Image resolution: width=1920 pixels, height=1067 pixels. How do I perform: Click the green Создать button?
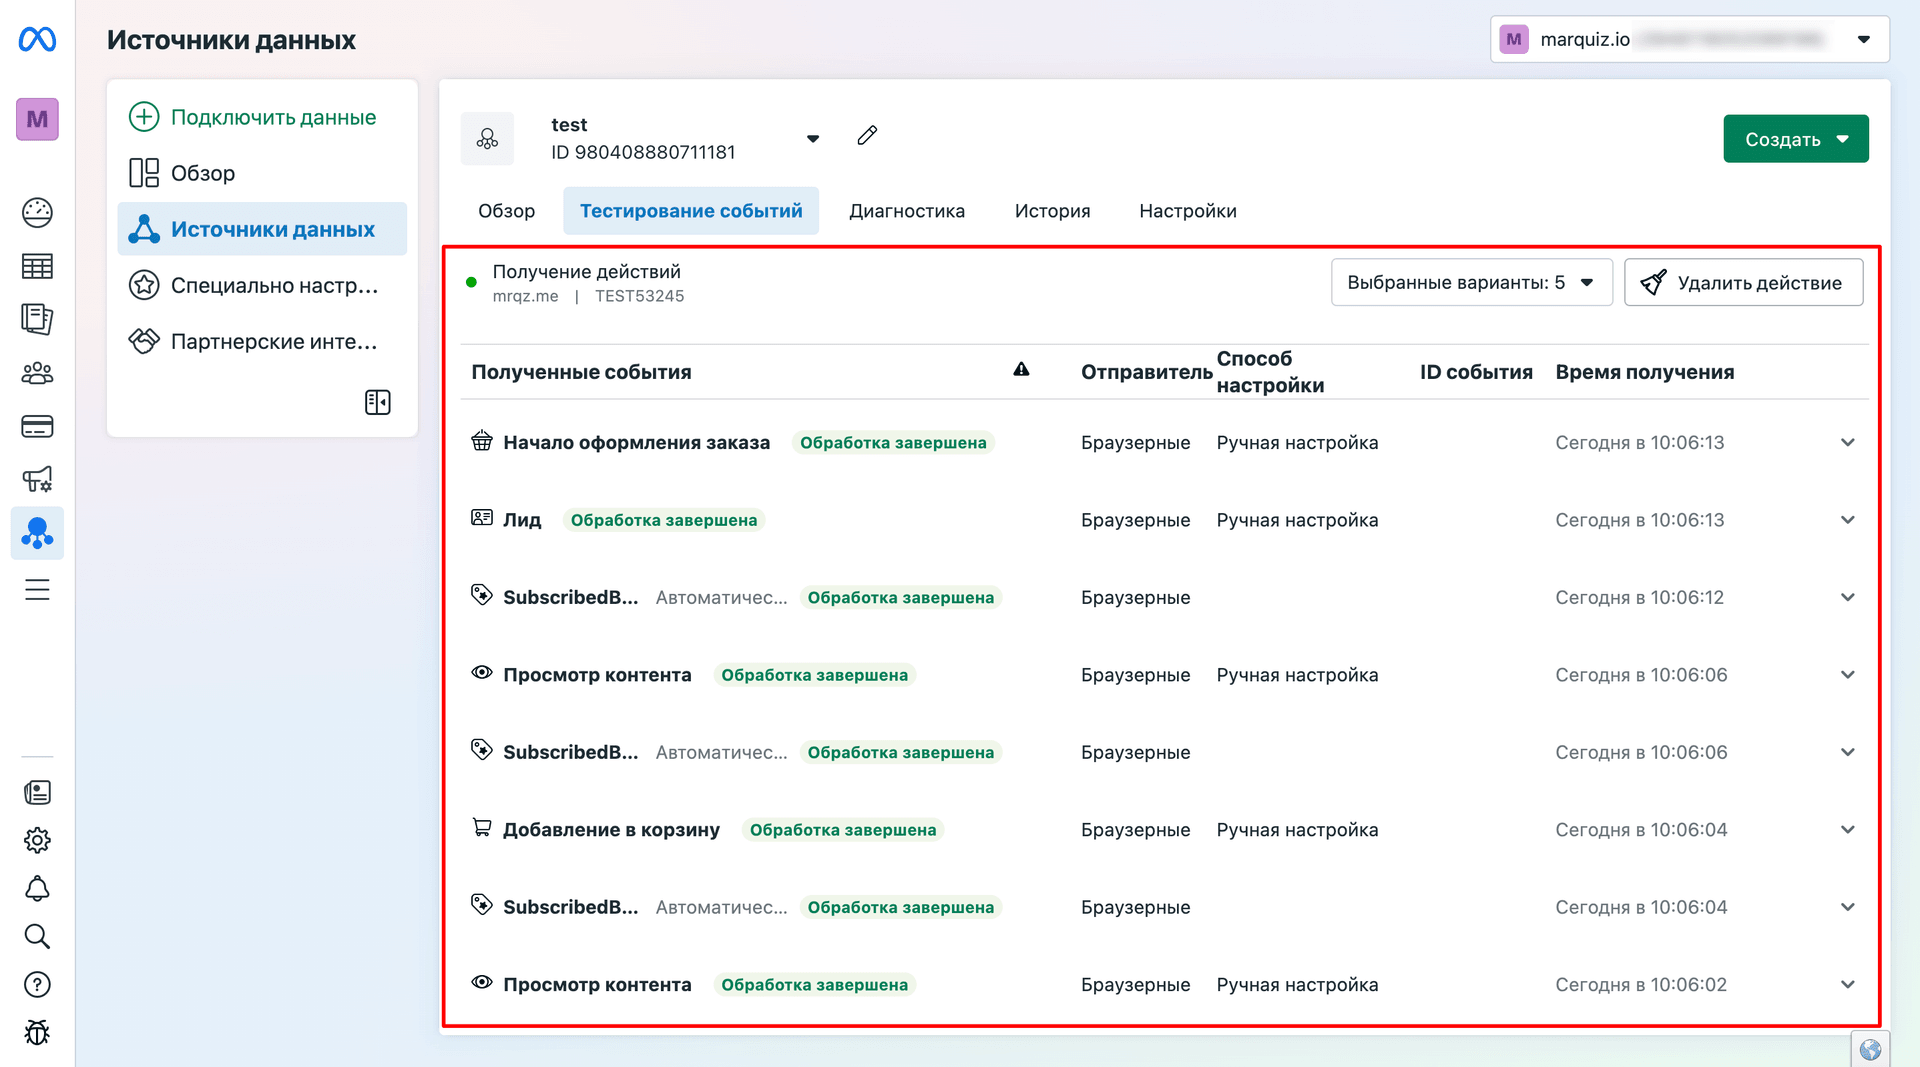1796,139
